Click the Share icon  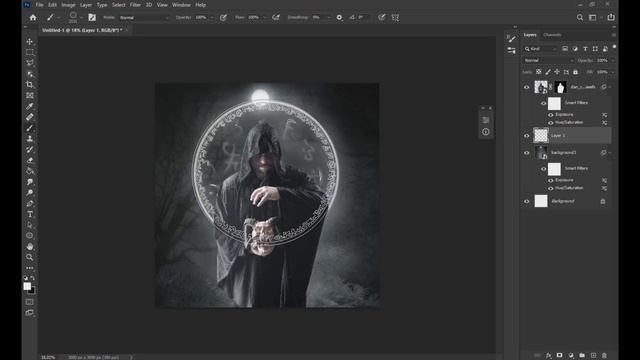click(x=611, y=17)
